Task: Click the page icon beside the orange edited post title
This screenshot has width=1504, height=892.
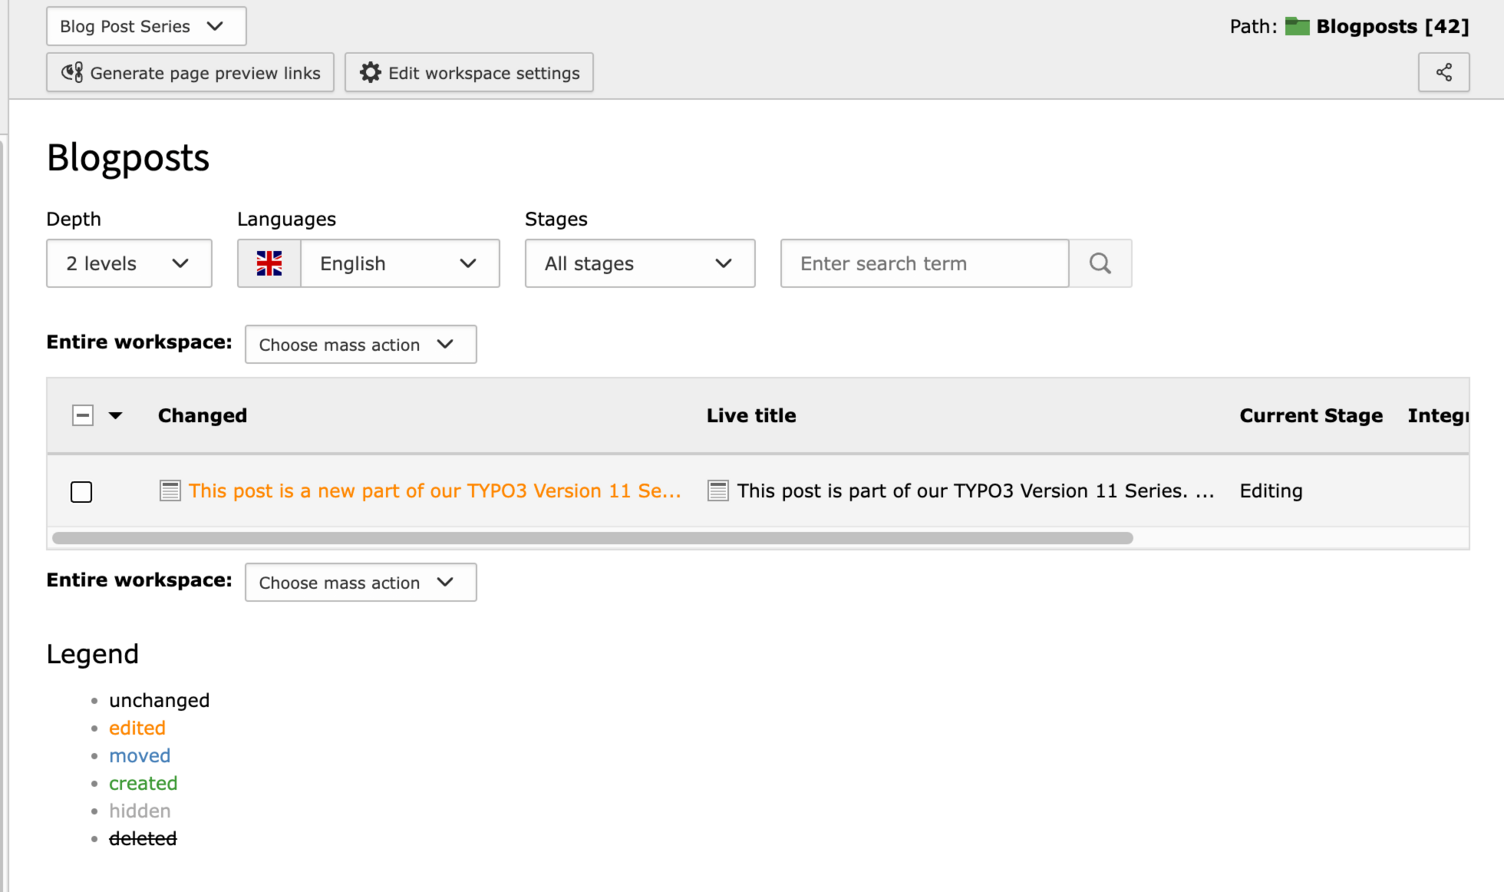Action: pos(170,490)
